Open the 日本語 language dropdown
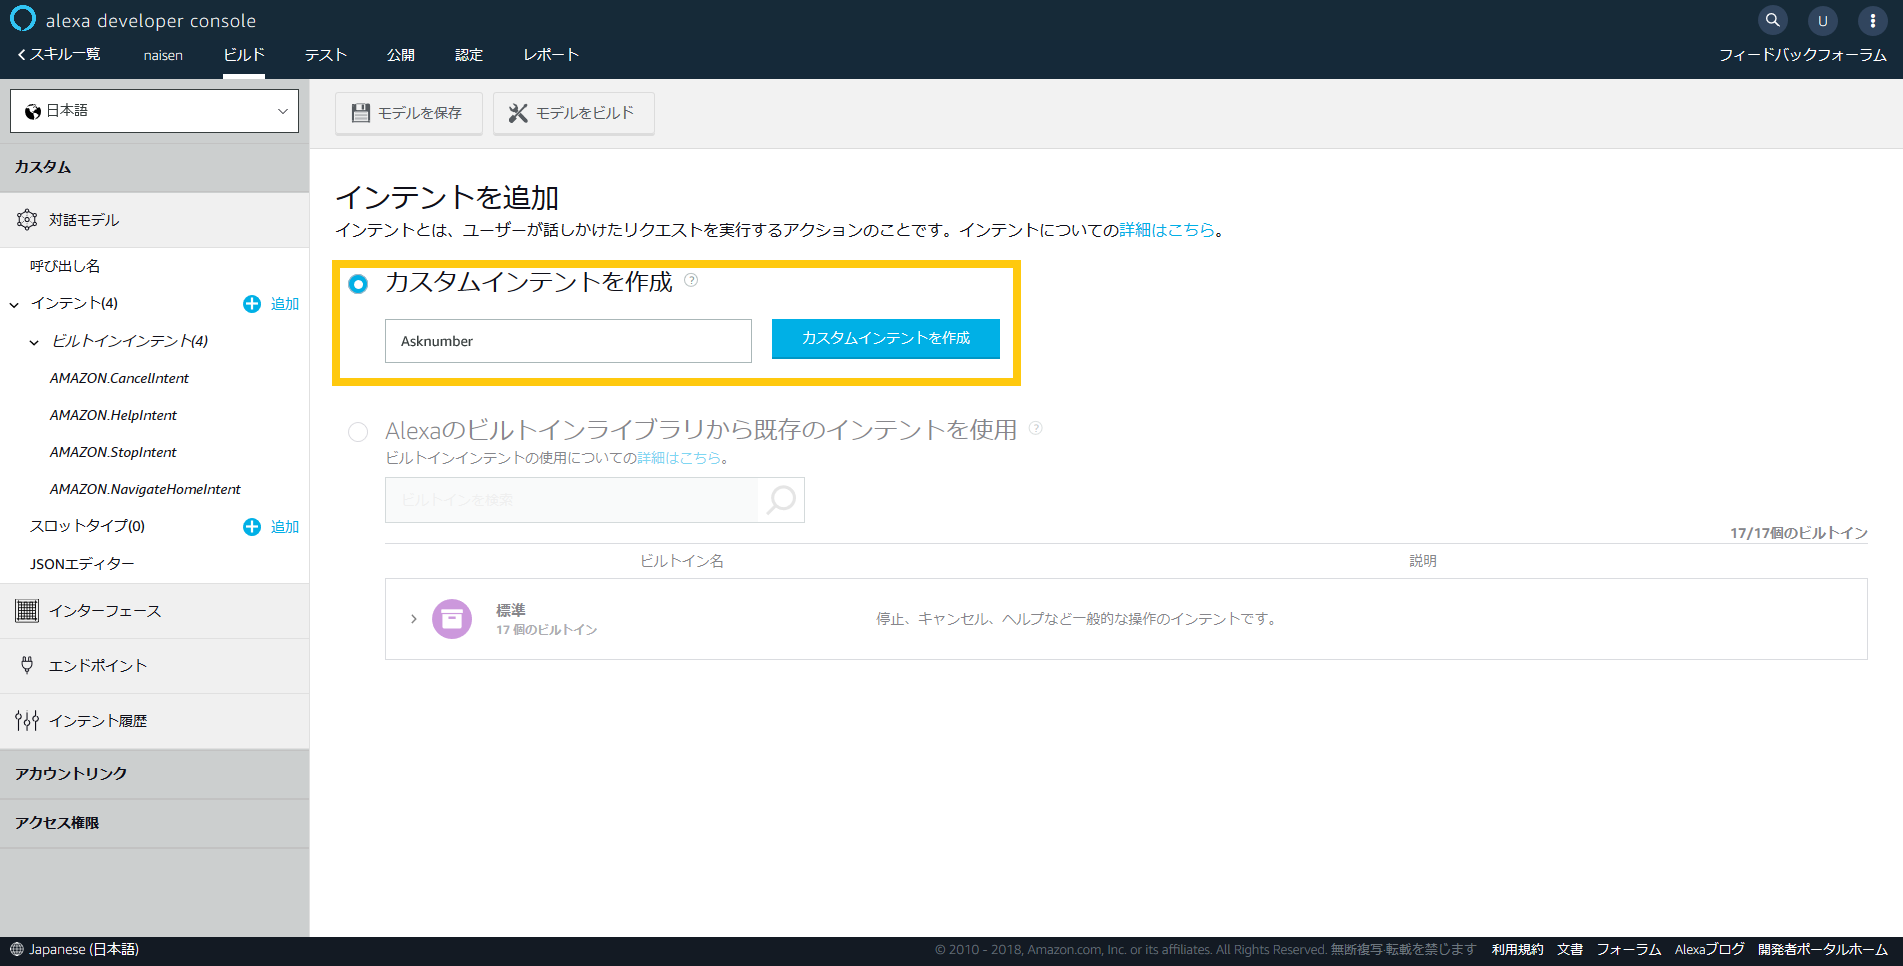 155,111
